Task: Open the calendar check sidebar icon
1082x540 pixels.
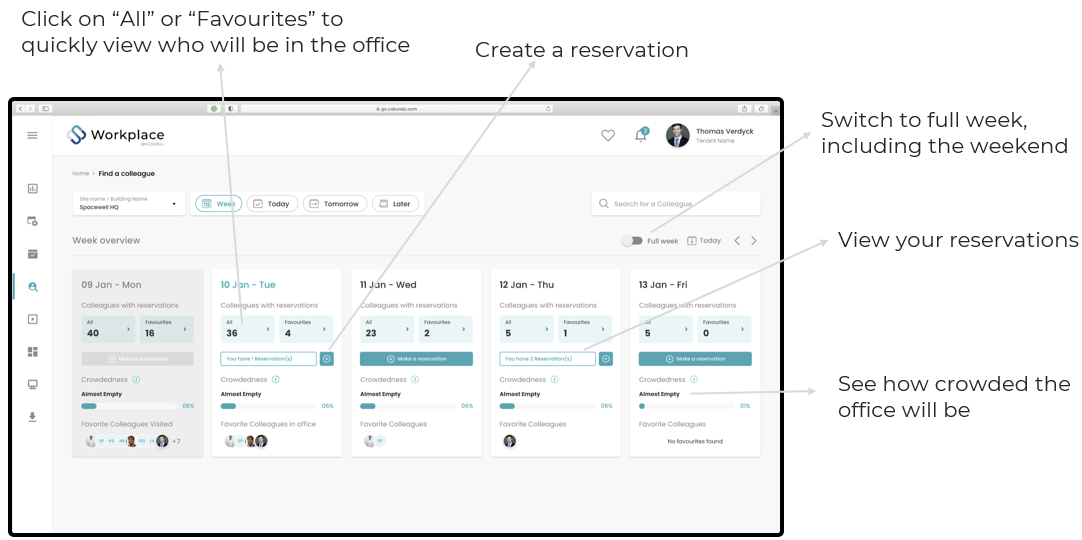Action: pyautogui.click(x=32, y=254)
